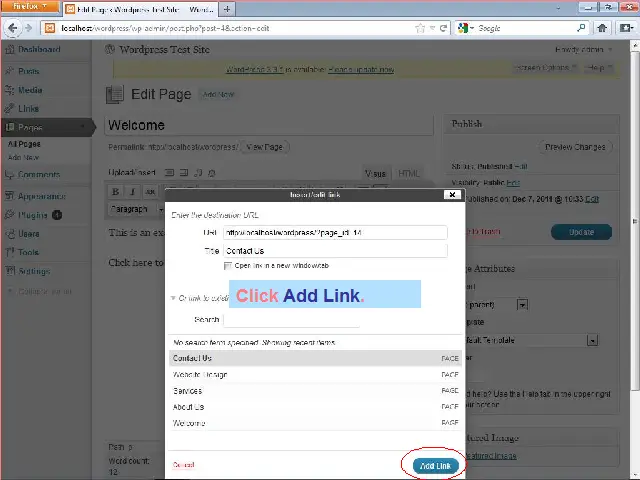Screen dimensions: 640x480
Task: Switch to Visual editor tab
Action: click(376, 173)
